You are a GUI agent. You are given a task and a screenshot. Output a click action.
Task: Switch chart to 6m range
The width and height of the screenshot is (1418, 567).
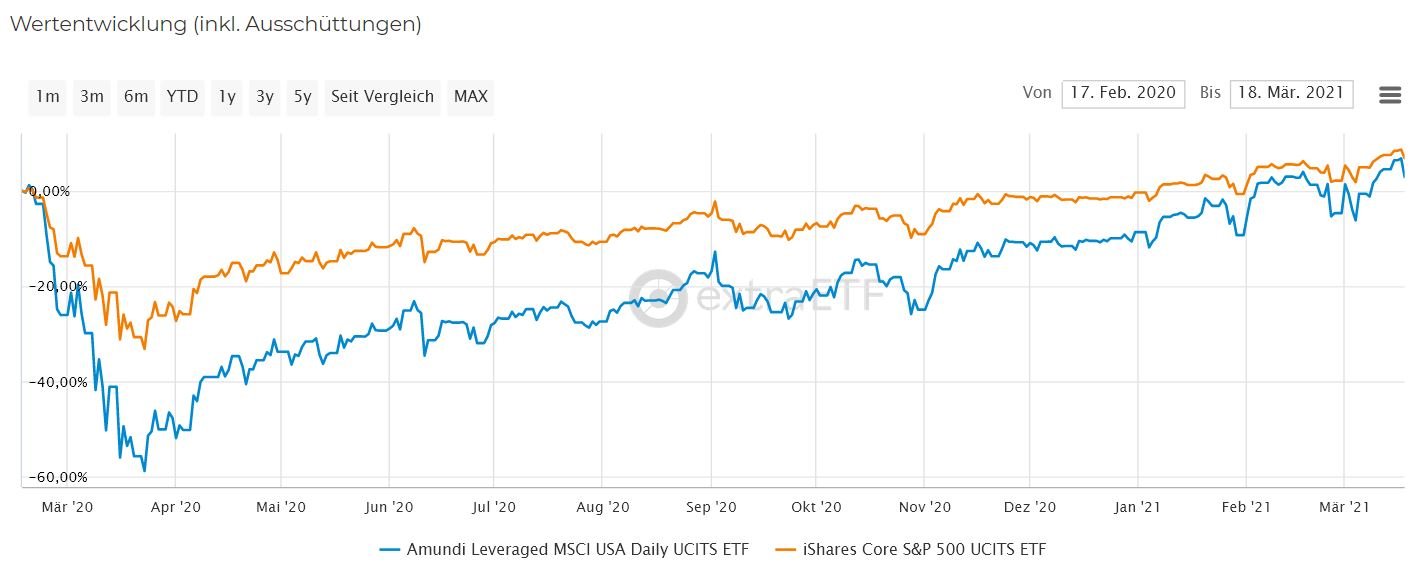[136, 97]
